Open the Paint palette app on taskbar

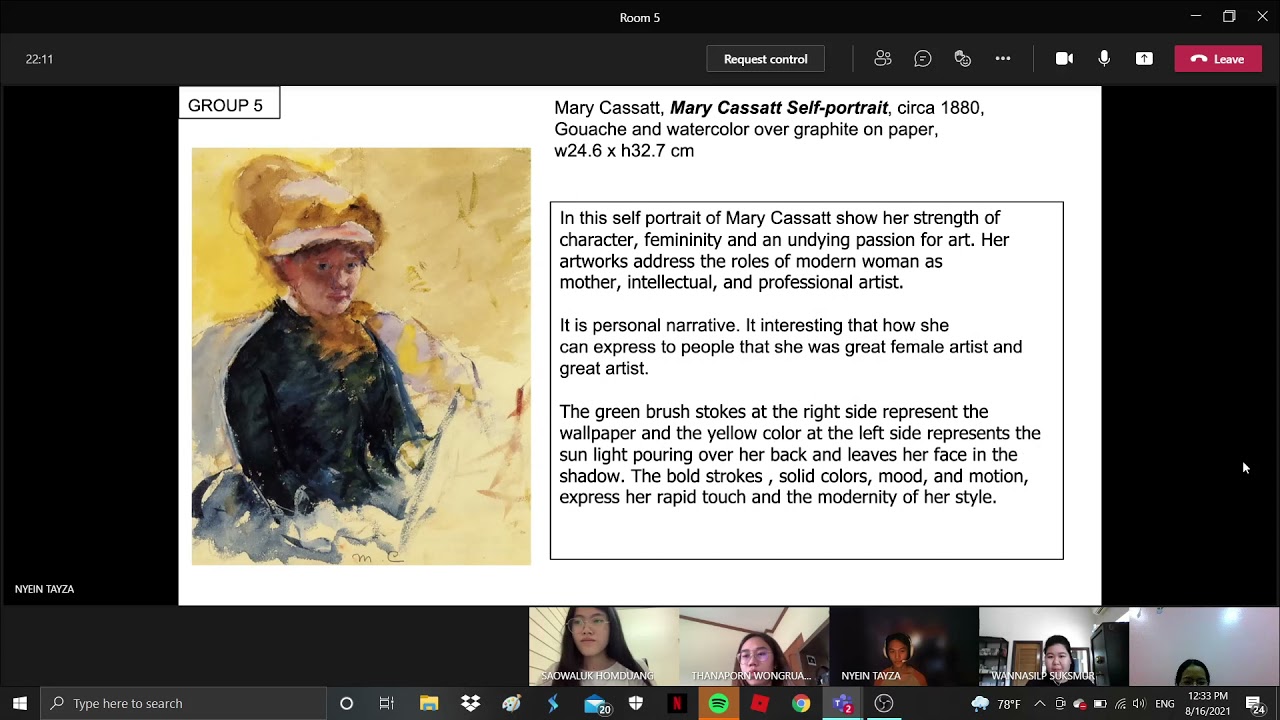[512, 703]
